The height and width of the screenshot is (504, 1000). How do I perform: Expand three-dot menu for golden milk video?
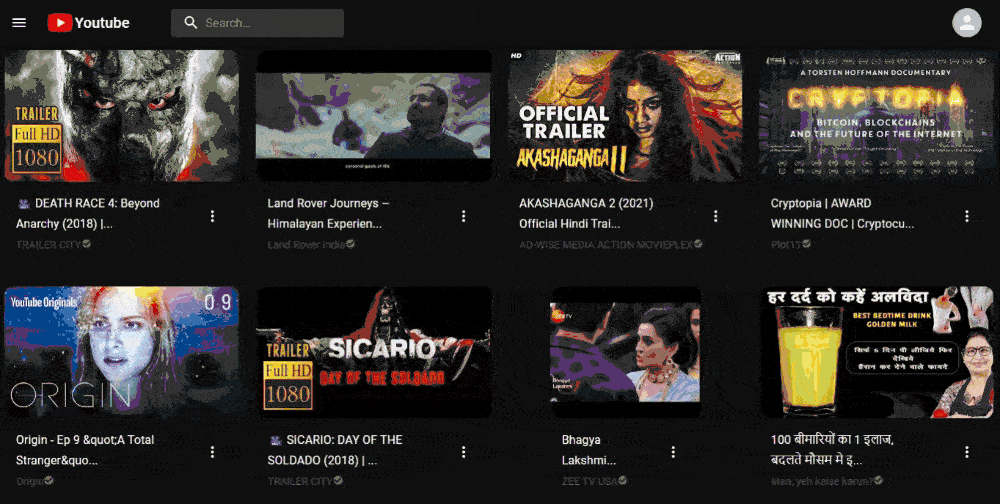pyautogui.click(x=967, y=452)
